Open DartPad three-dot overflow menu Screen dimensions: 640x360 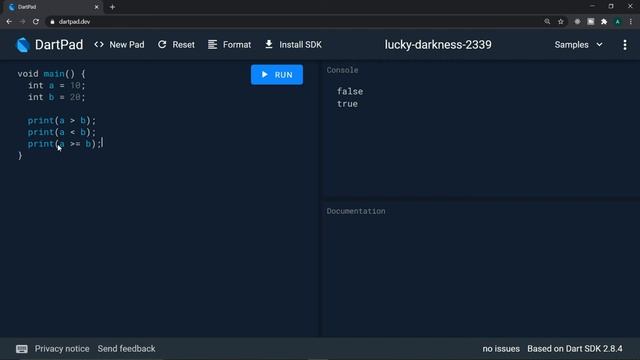(625, 45)
